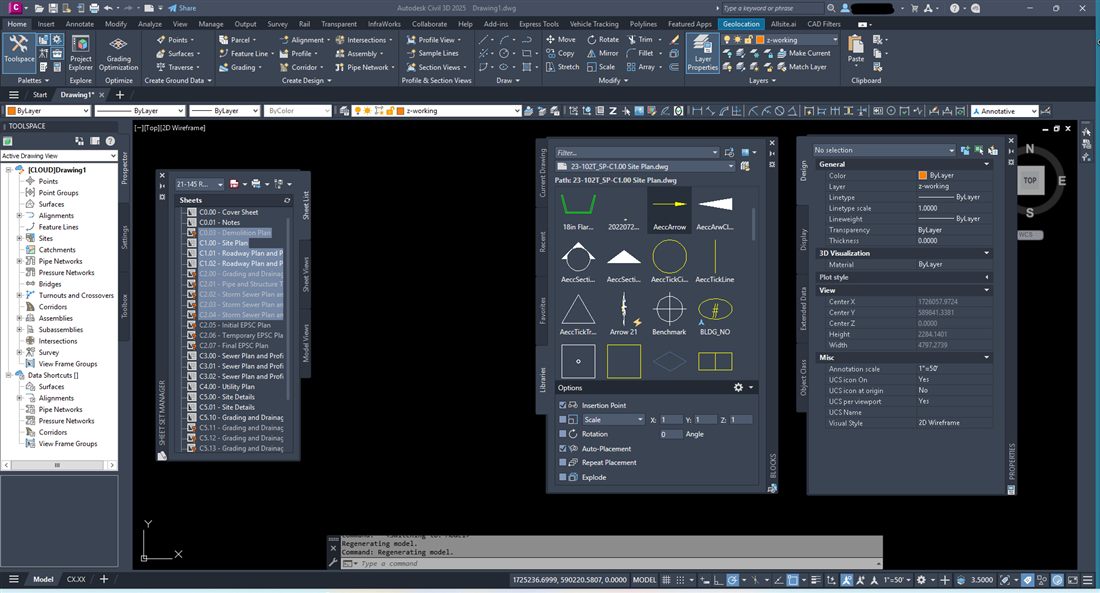Click the Paste clipboard button
The image size is (1100, 593).
coord(856,49)
